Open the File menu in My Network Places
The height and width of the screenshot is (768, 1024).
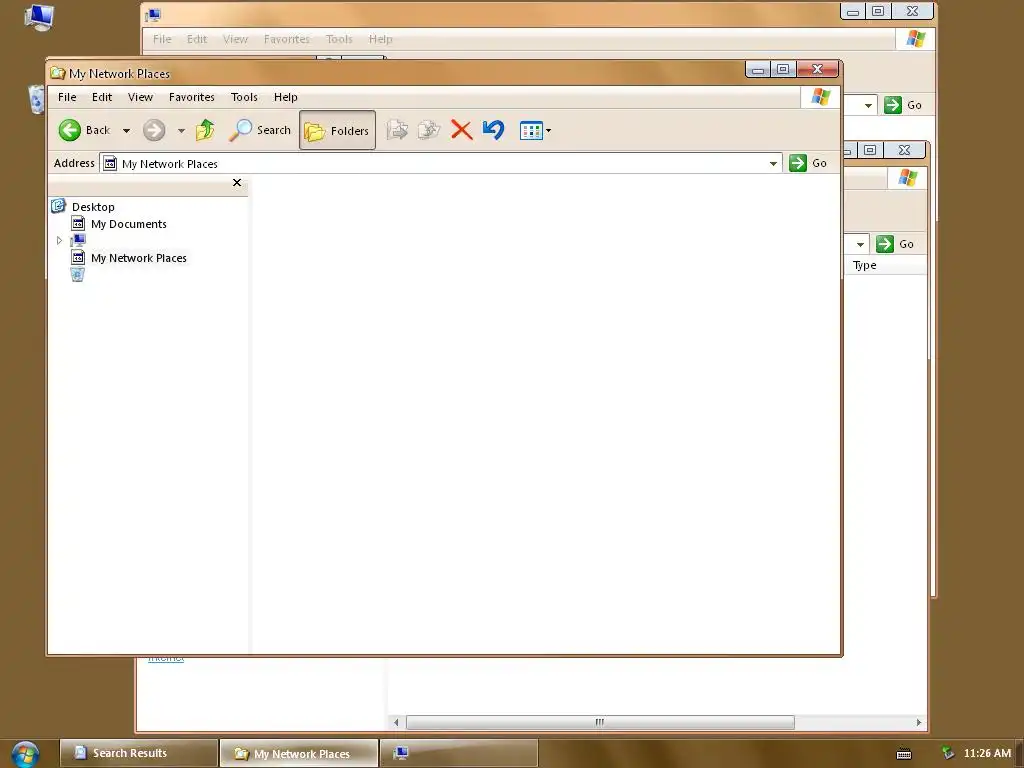pos(67,97)
